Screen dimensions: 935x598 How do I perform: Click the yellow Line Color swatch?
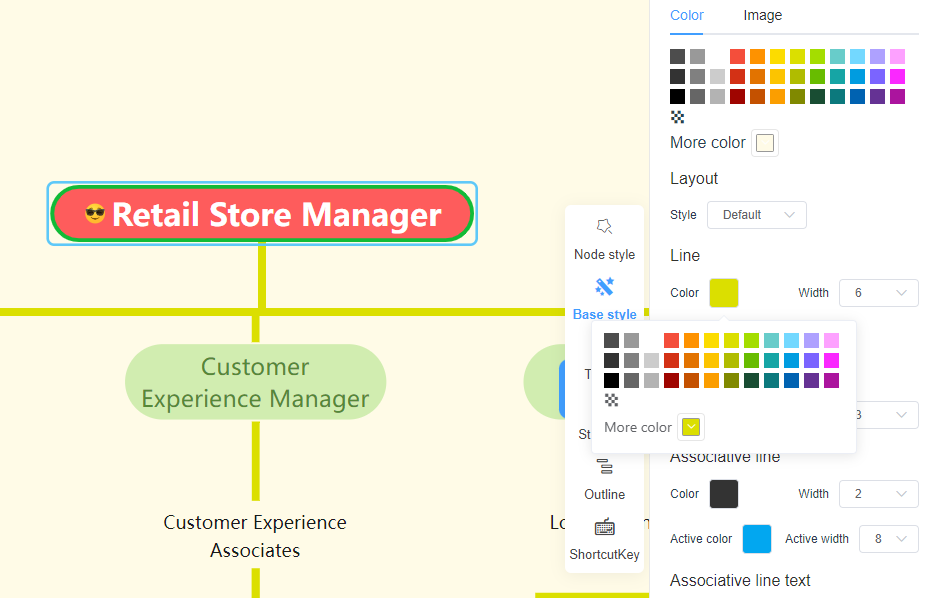tap(723, 293)
